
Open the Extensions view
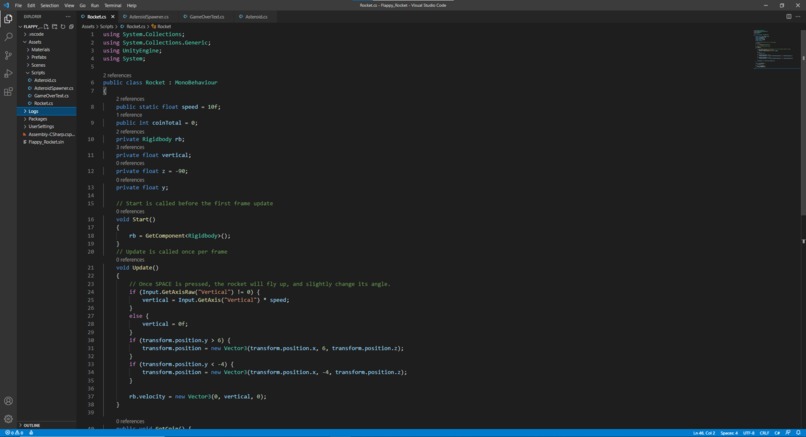pos(8,92)
